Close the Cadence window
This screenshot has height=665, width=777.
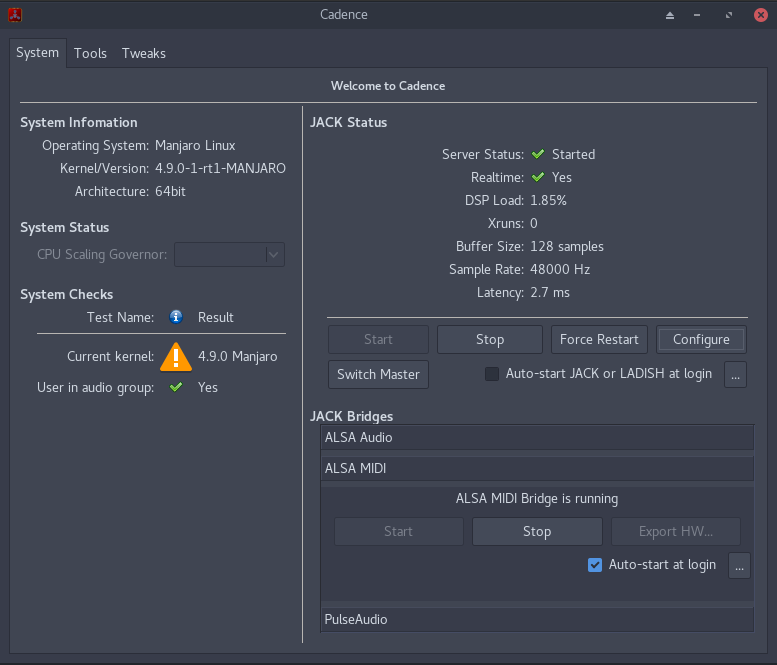pyautogui.click(x=761, y=15)
